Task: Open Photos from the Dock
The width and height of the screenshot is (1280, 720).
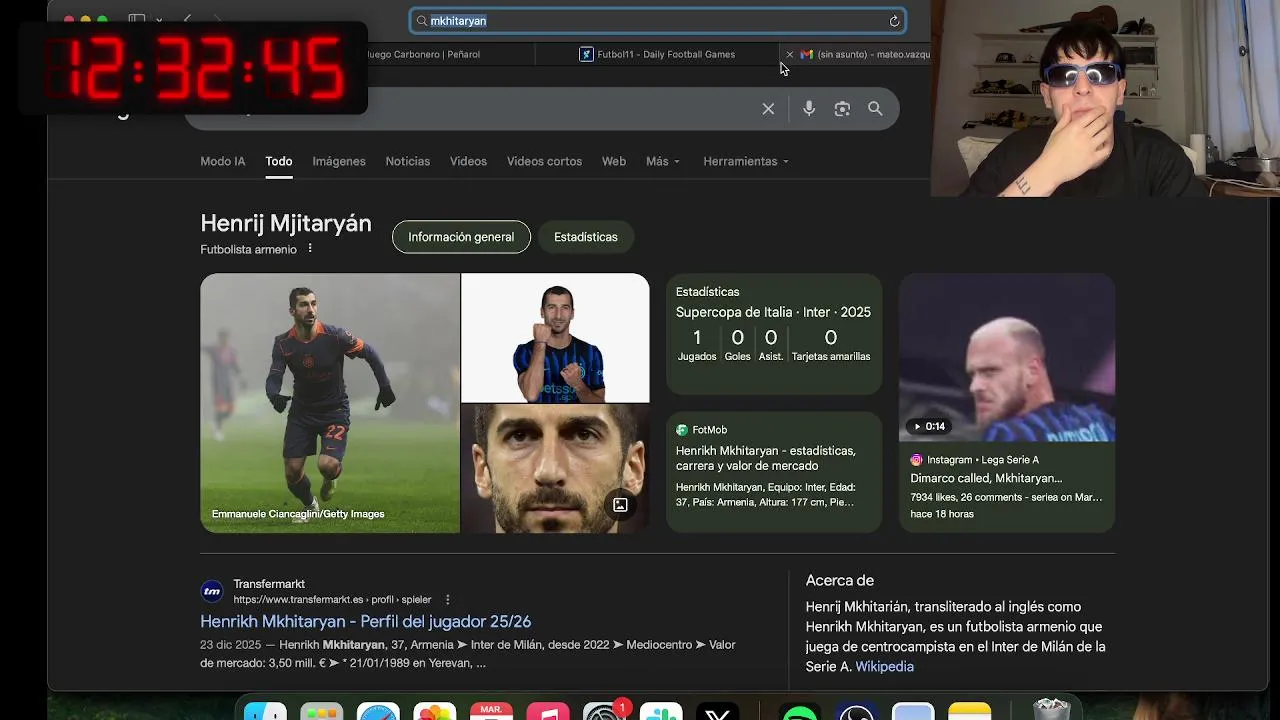Action: (435, 712)
